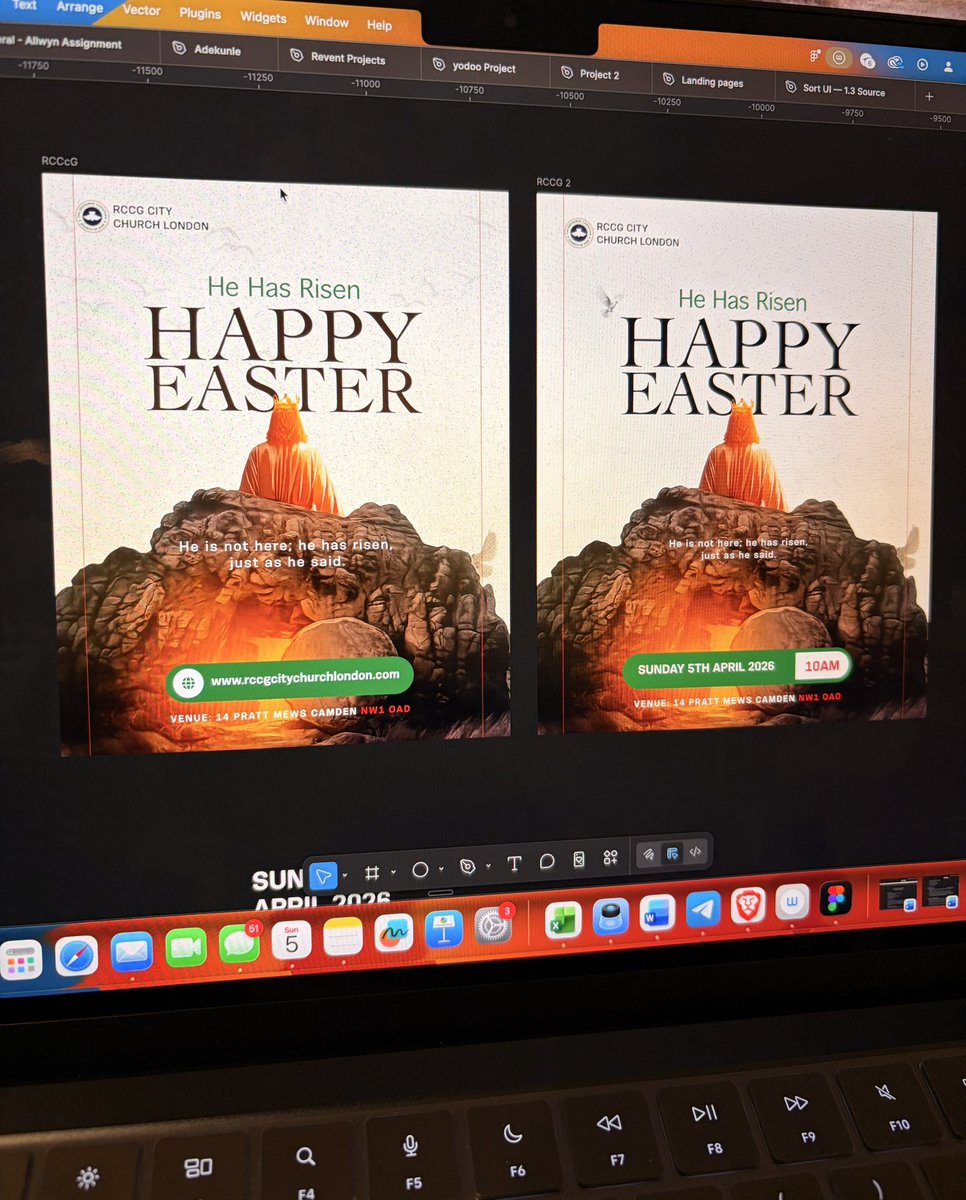Open the Plugins menu
This screenshot has height=1200, width=966.
200,14
